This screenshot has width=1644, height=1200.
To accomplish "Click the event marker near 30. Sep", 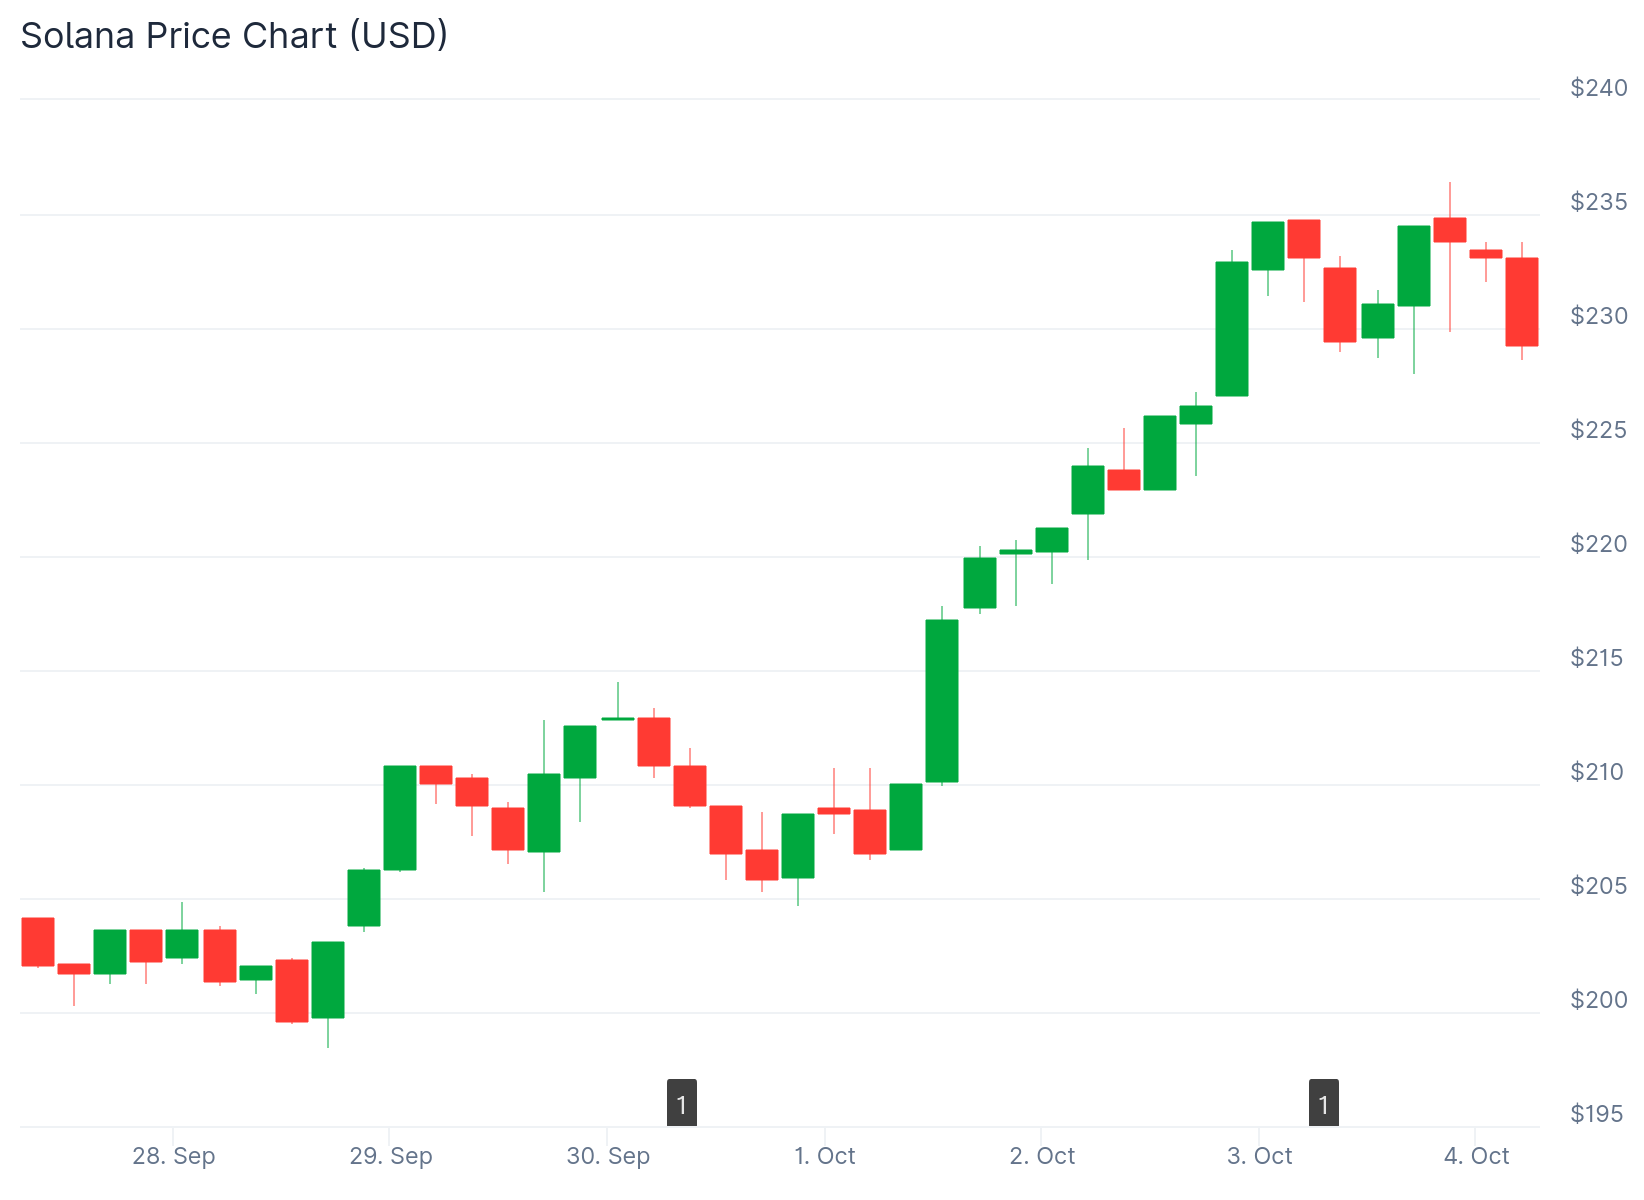I will 682,1103.
